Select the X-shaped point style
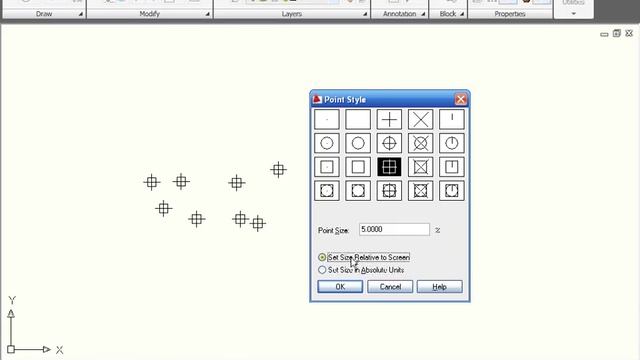This screenshot has height=360, width=640. [420, 119]
